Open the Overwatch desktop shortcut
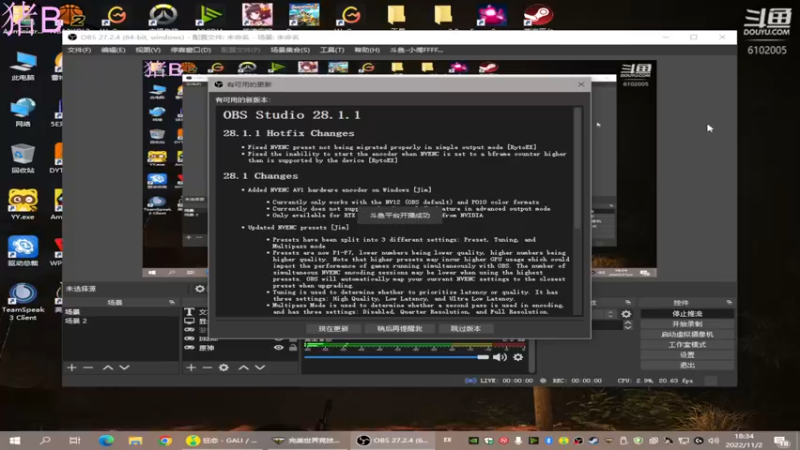This screenshot has height=450, width=800. [162, 15]
